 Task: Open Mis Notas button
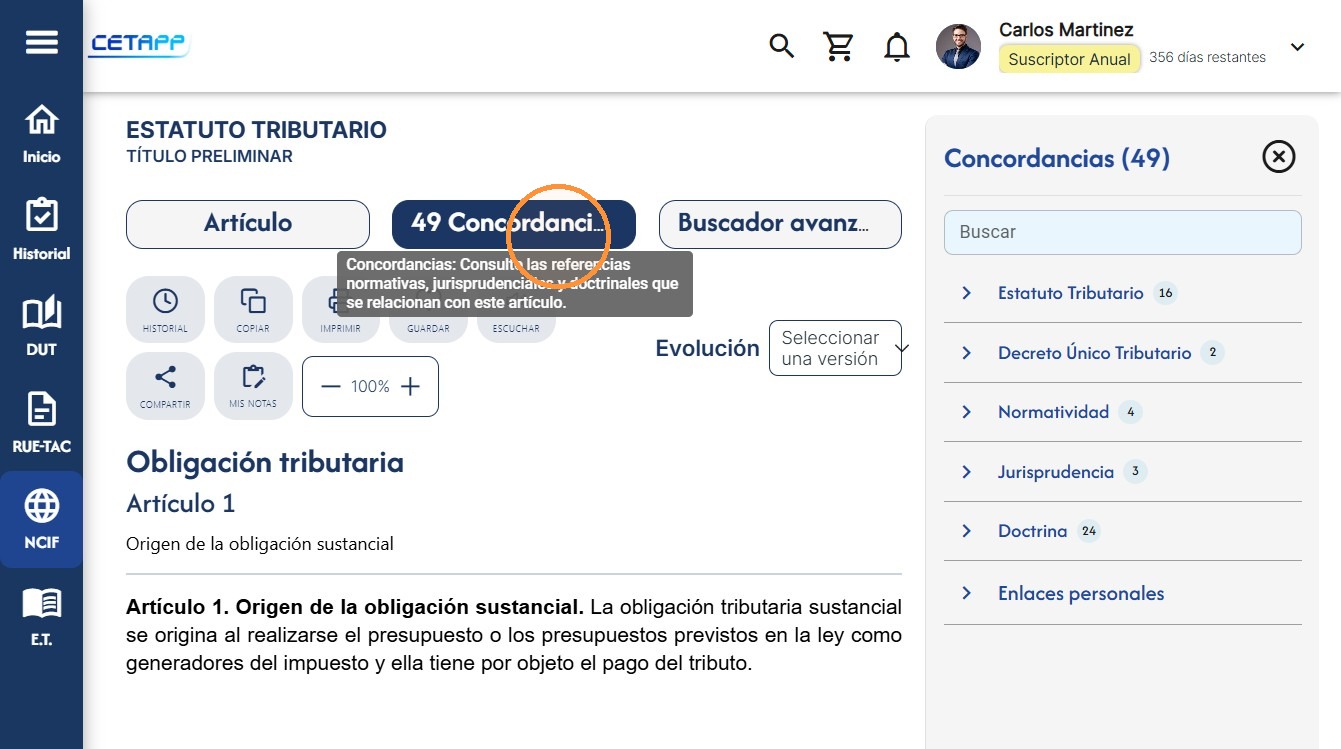pyautogui.click(x=253, y=386)
